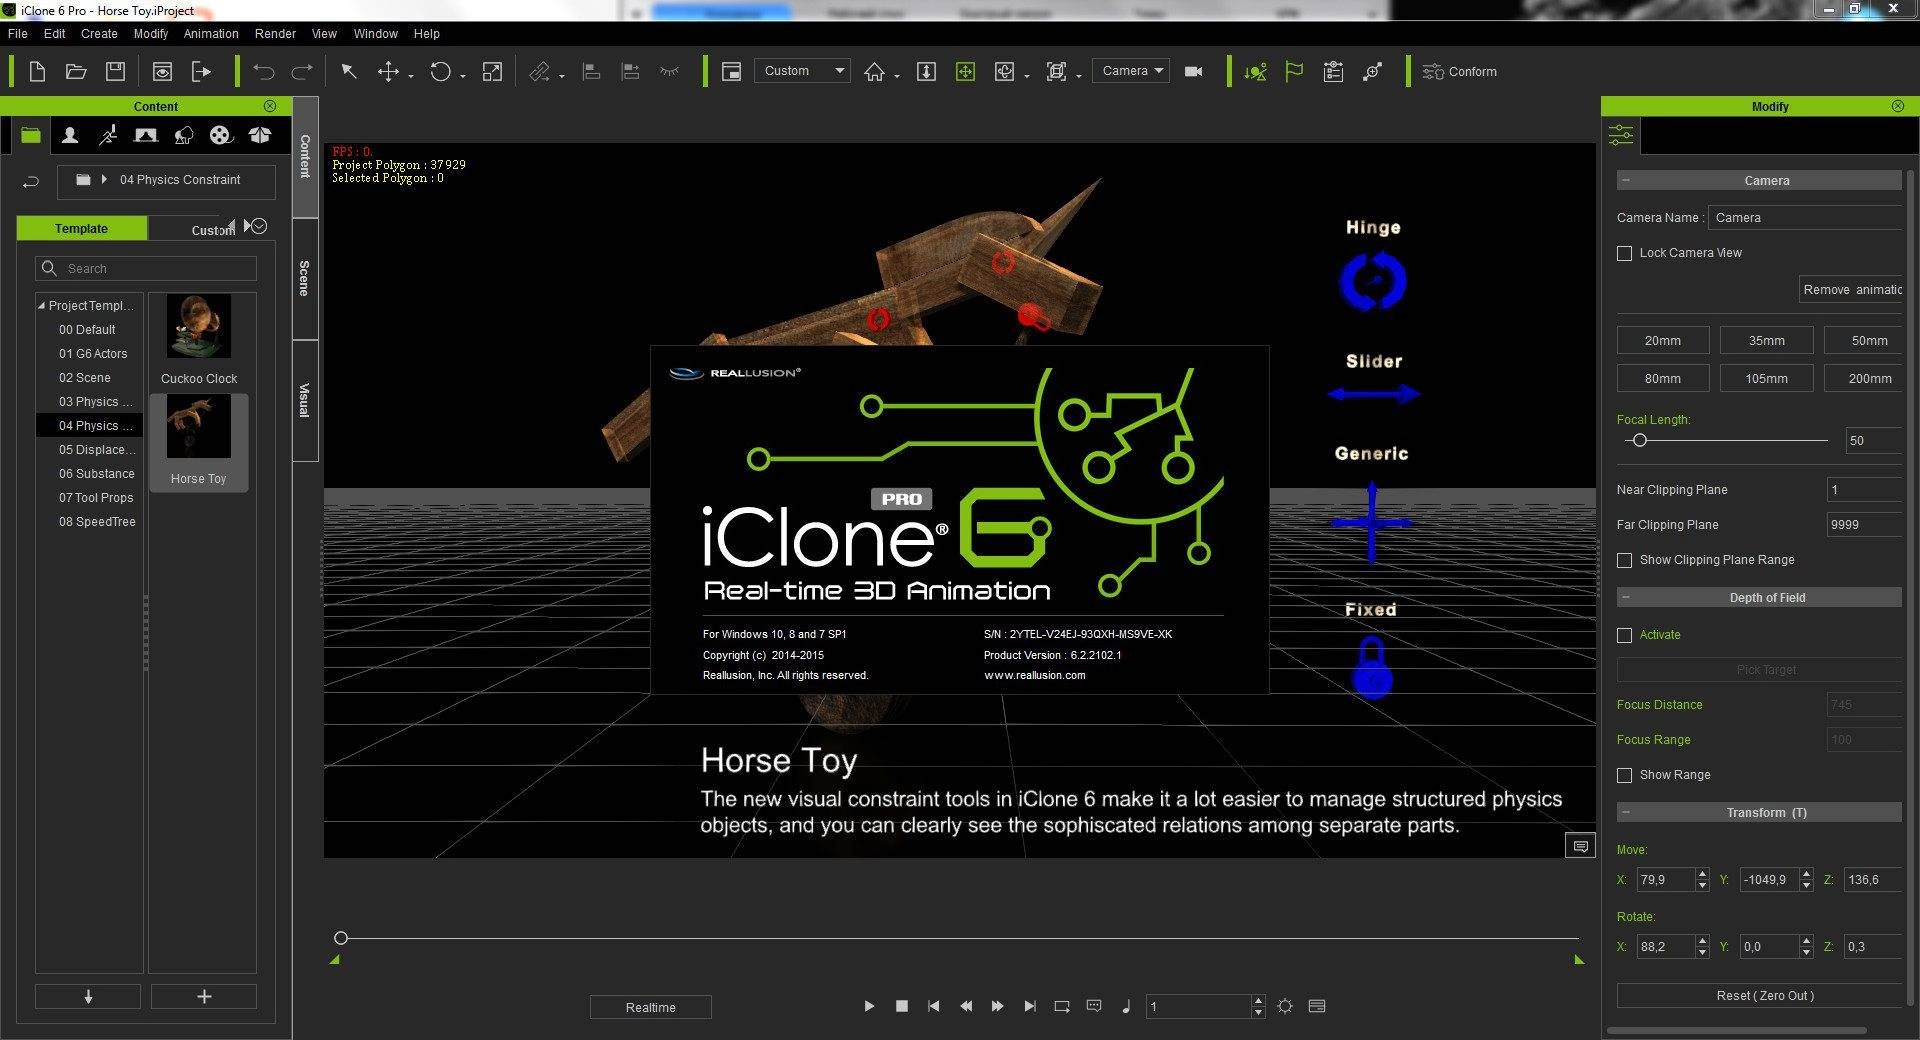Open the Render menu

[x=275, y=33]
